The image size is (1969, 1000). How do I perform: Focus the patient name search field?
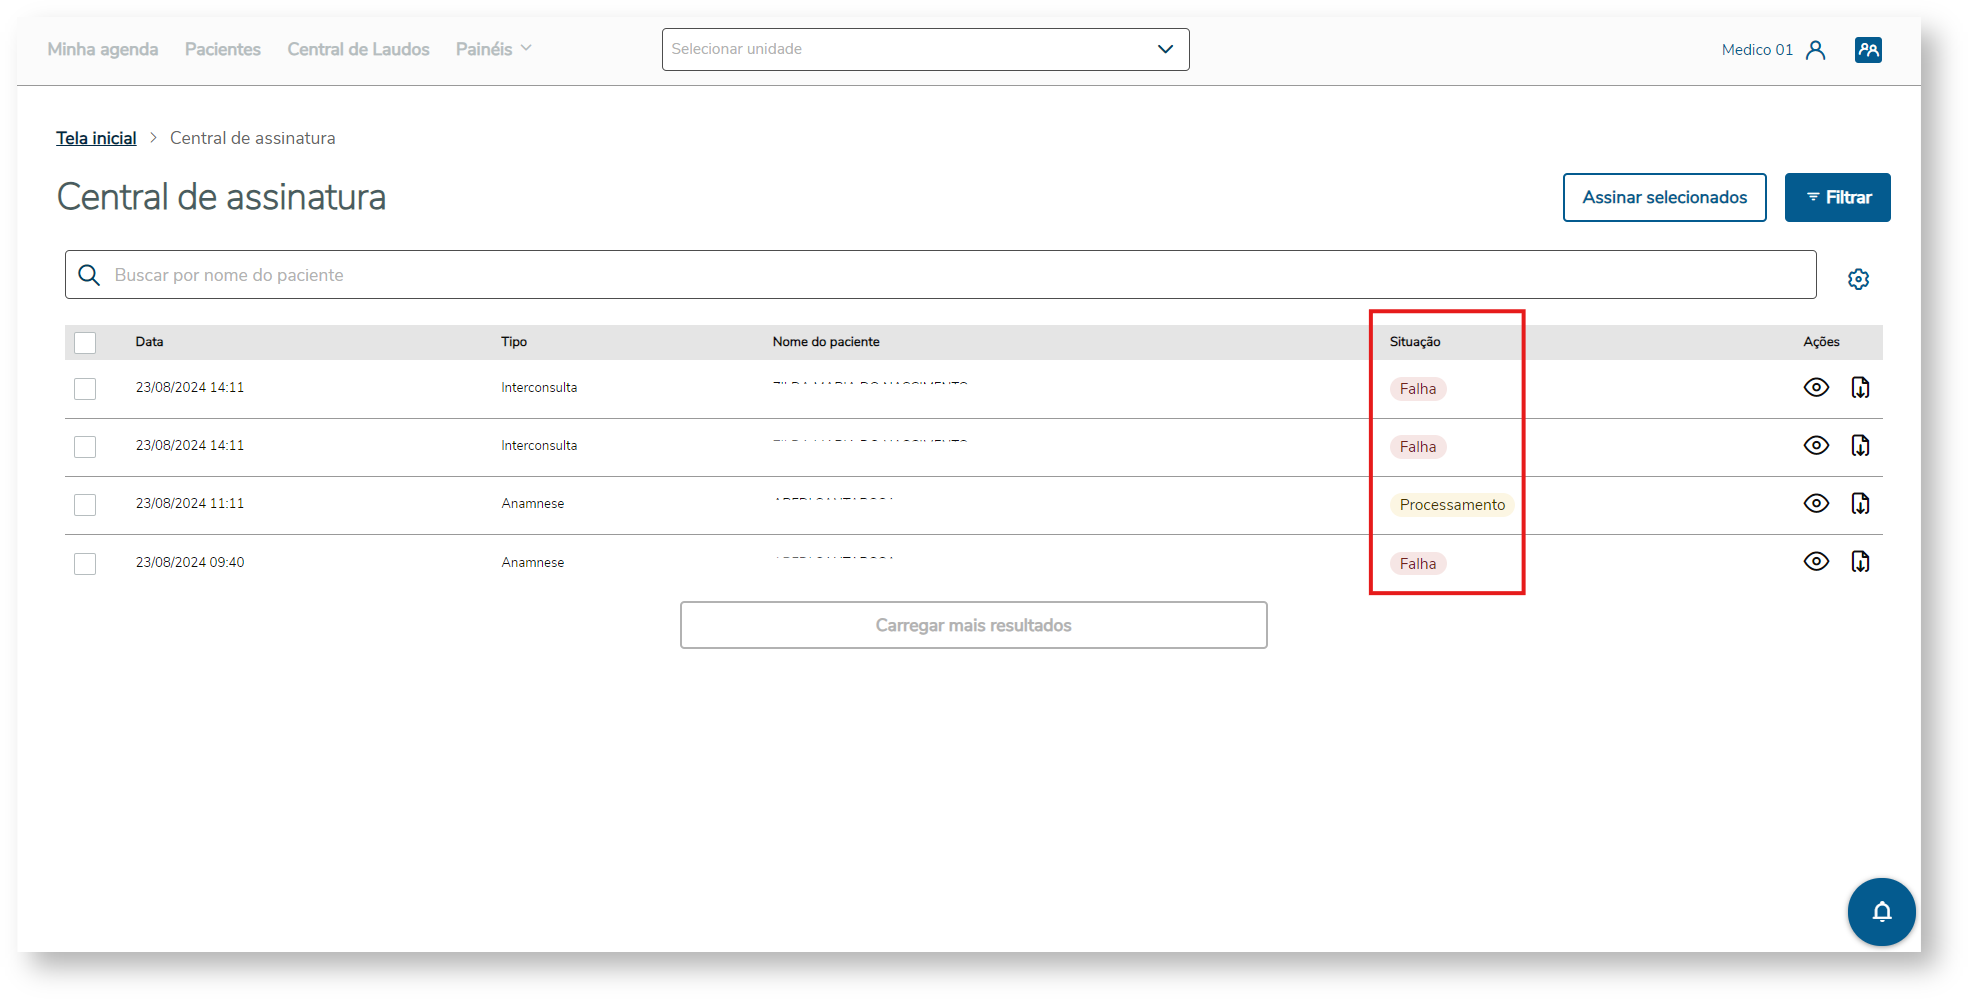click(x=940, y=275)
